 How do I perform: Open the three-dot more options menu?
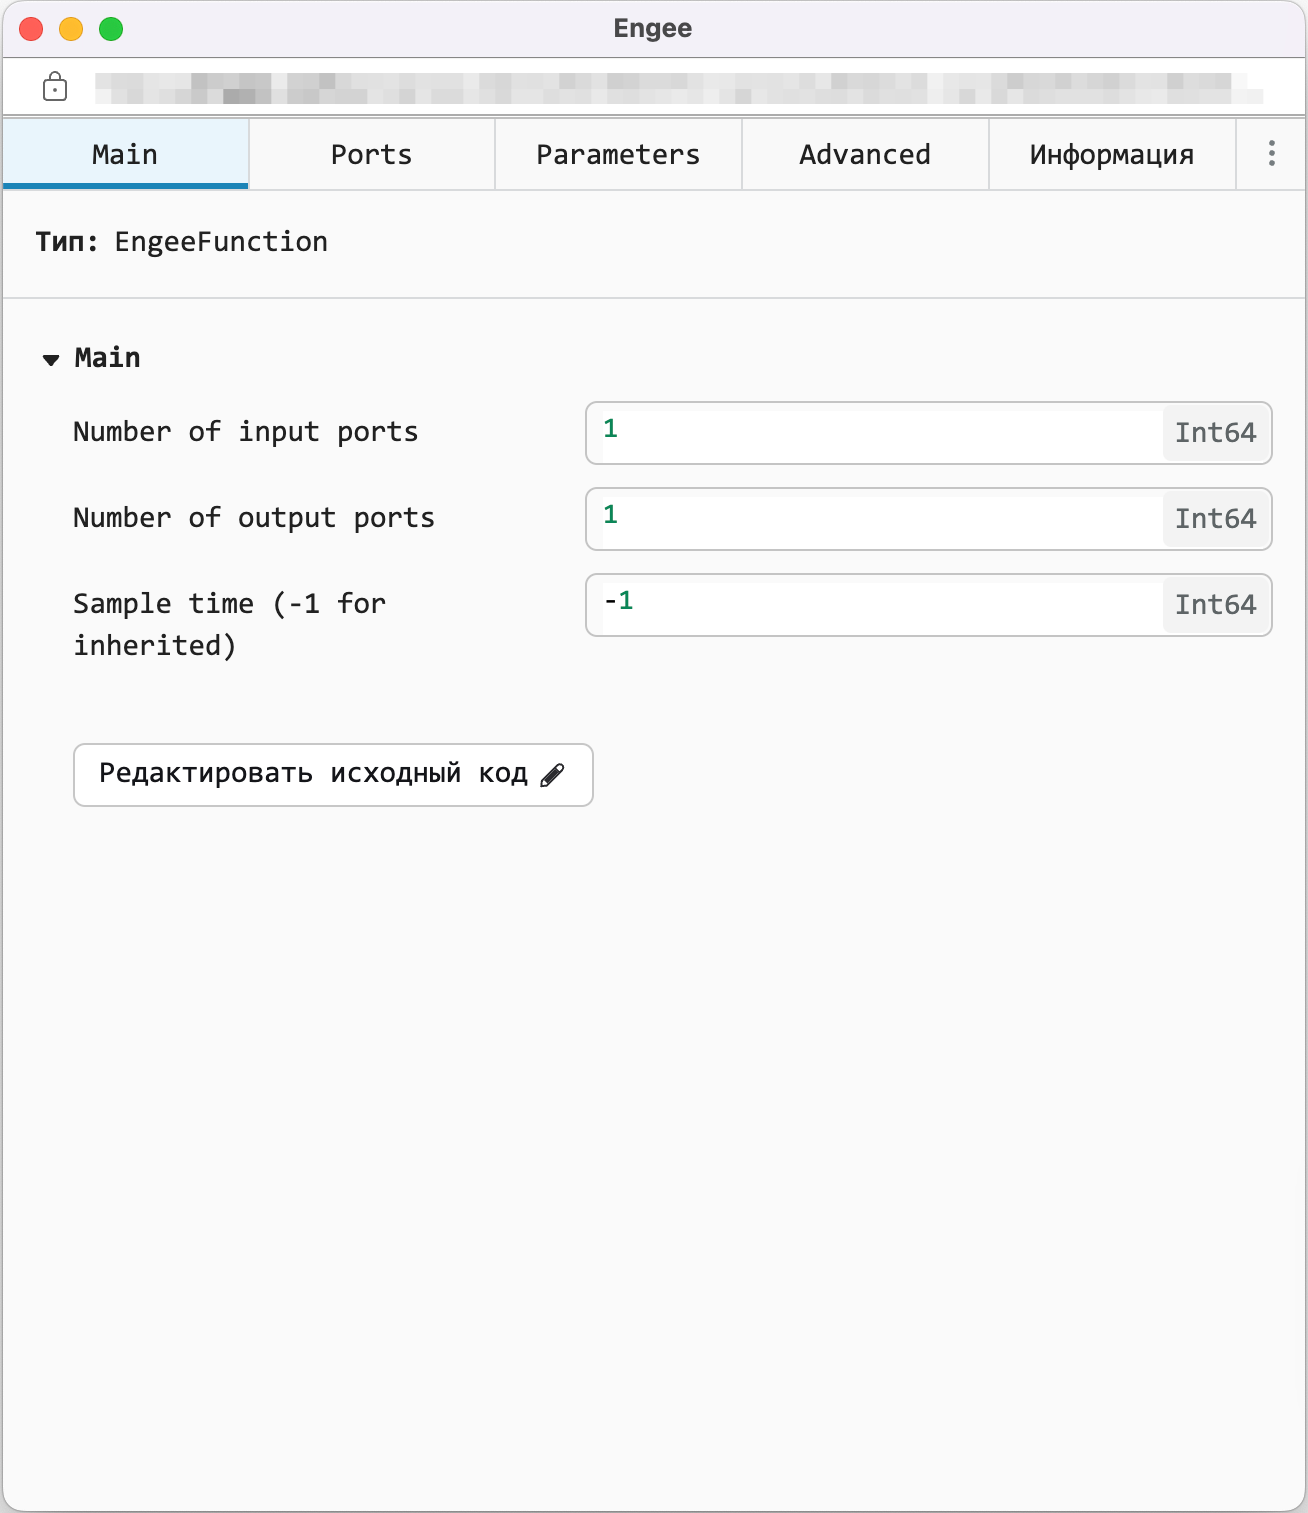[x=1271, y=153]
